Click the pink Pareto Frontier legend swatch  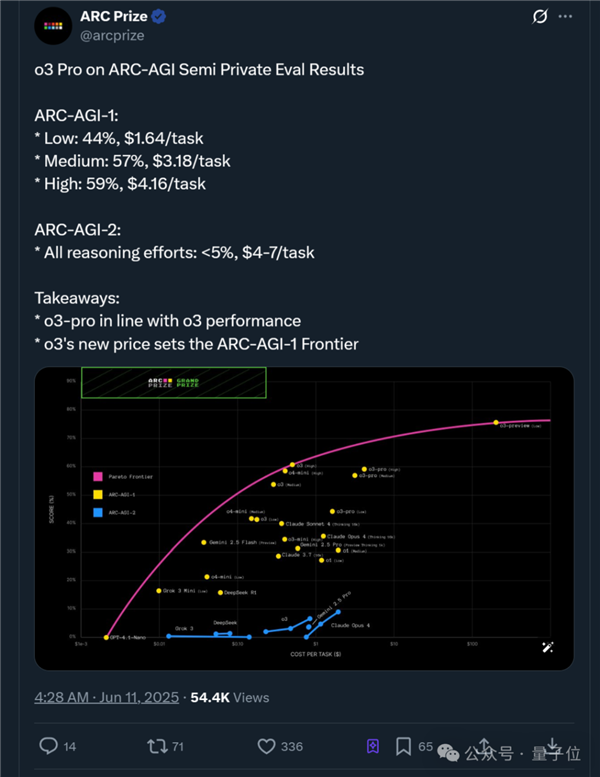(98, 477)
